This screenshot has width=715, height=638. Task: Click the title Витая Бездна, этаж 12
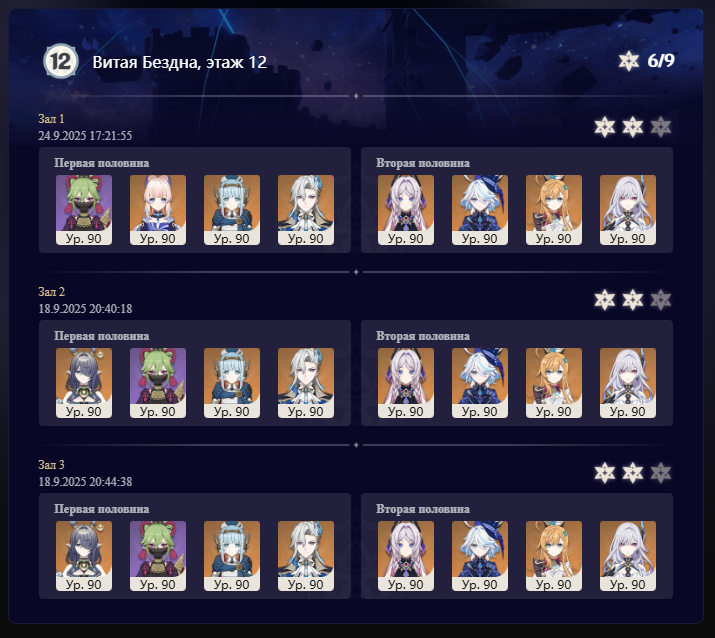coord(180,62)
